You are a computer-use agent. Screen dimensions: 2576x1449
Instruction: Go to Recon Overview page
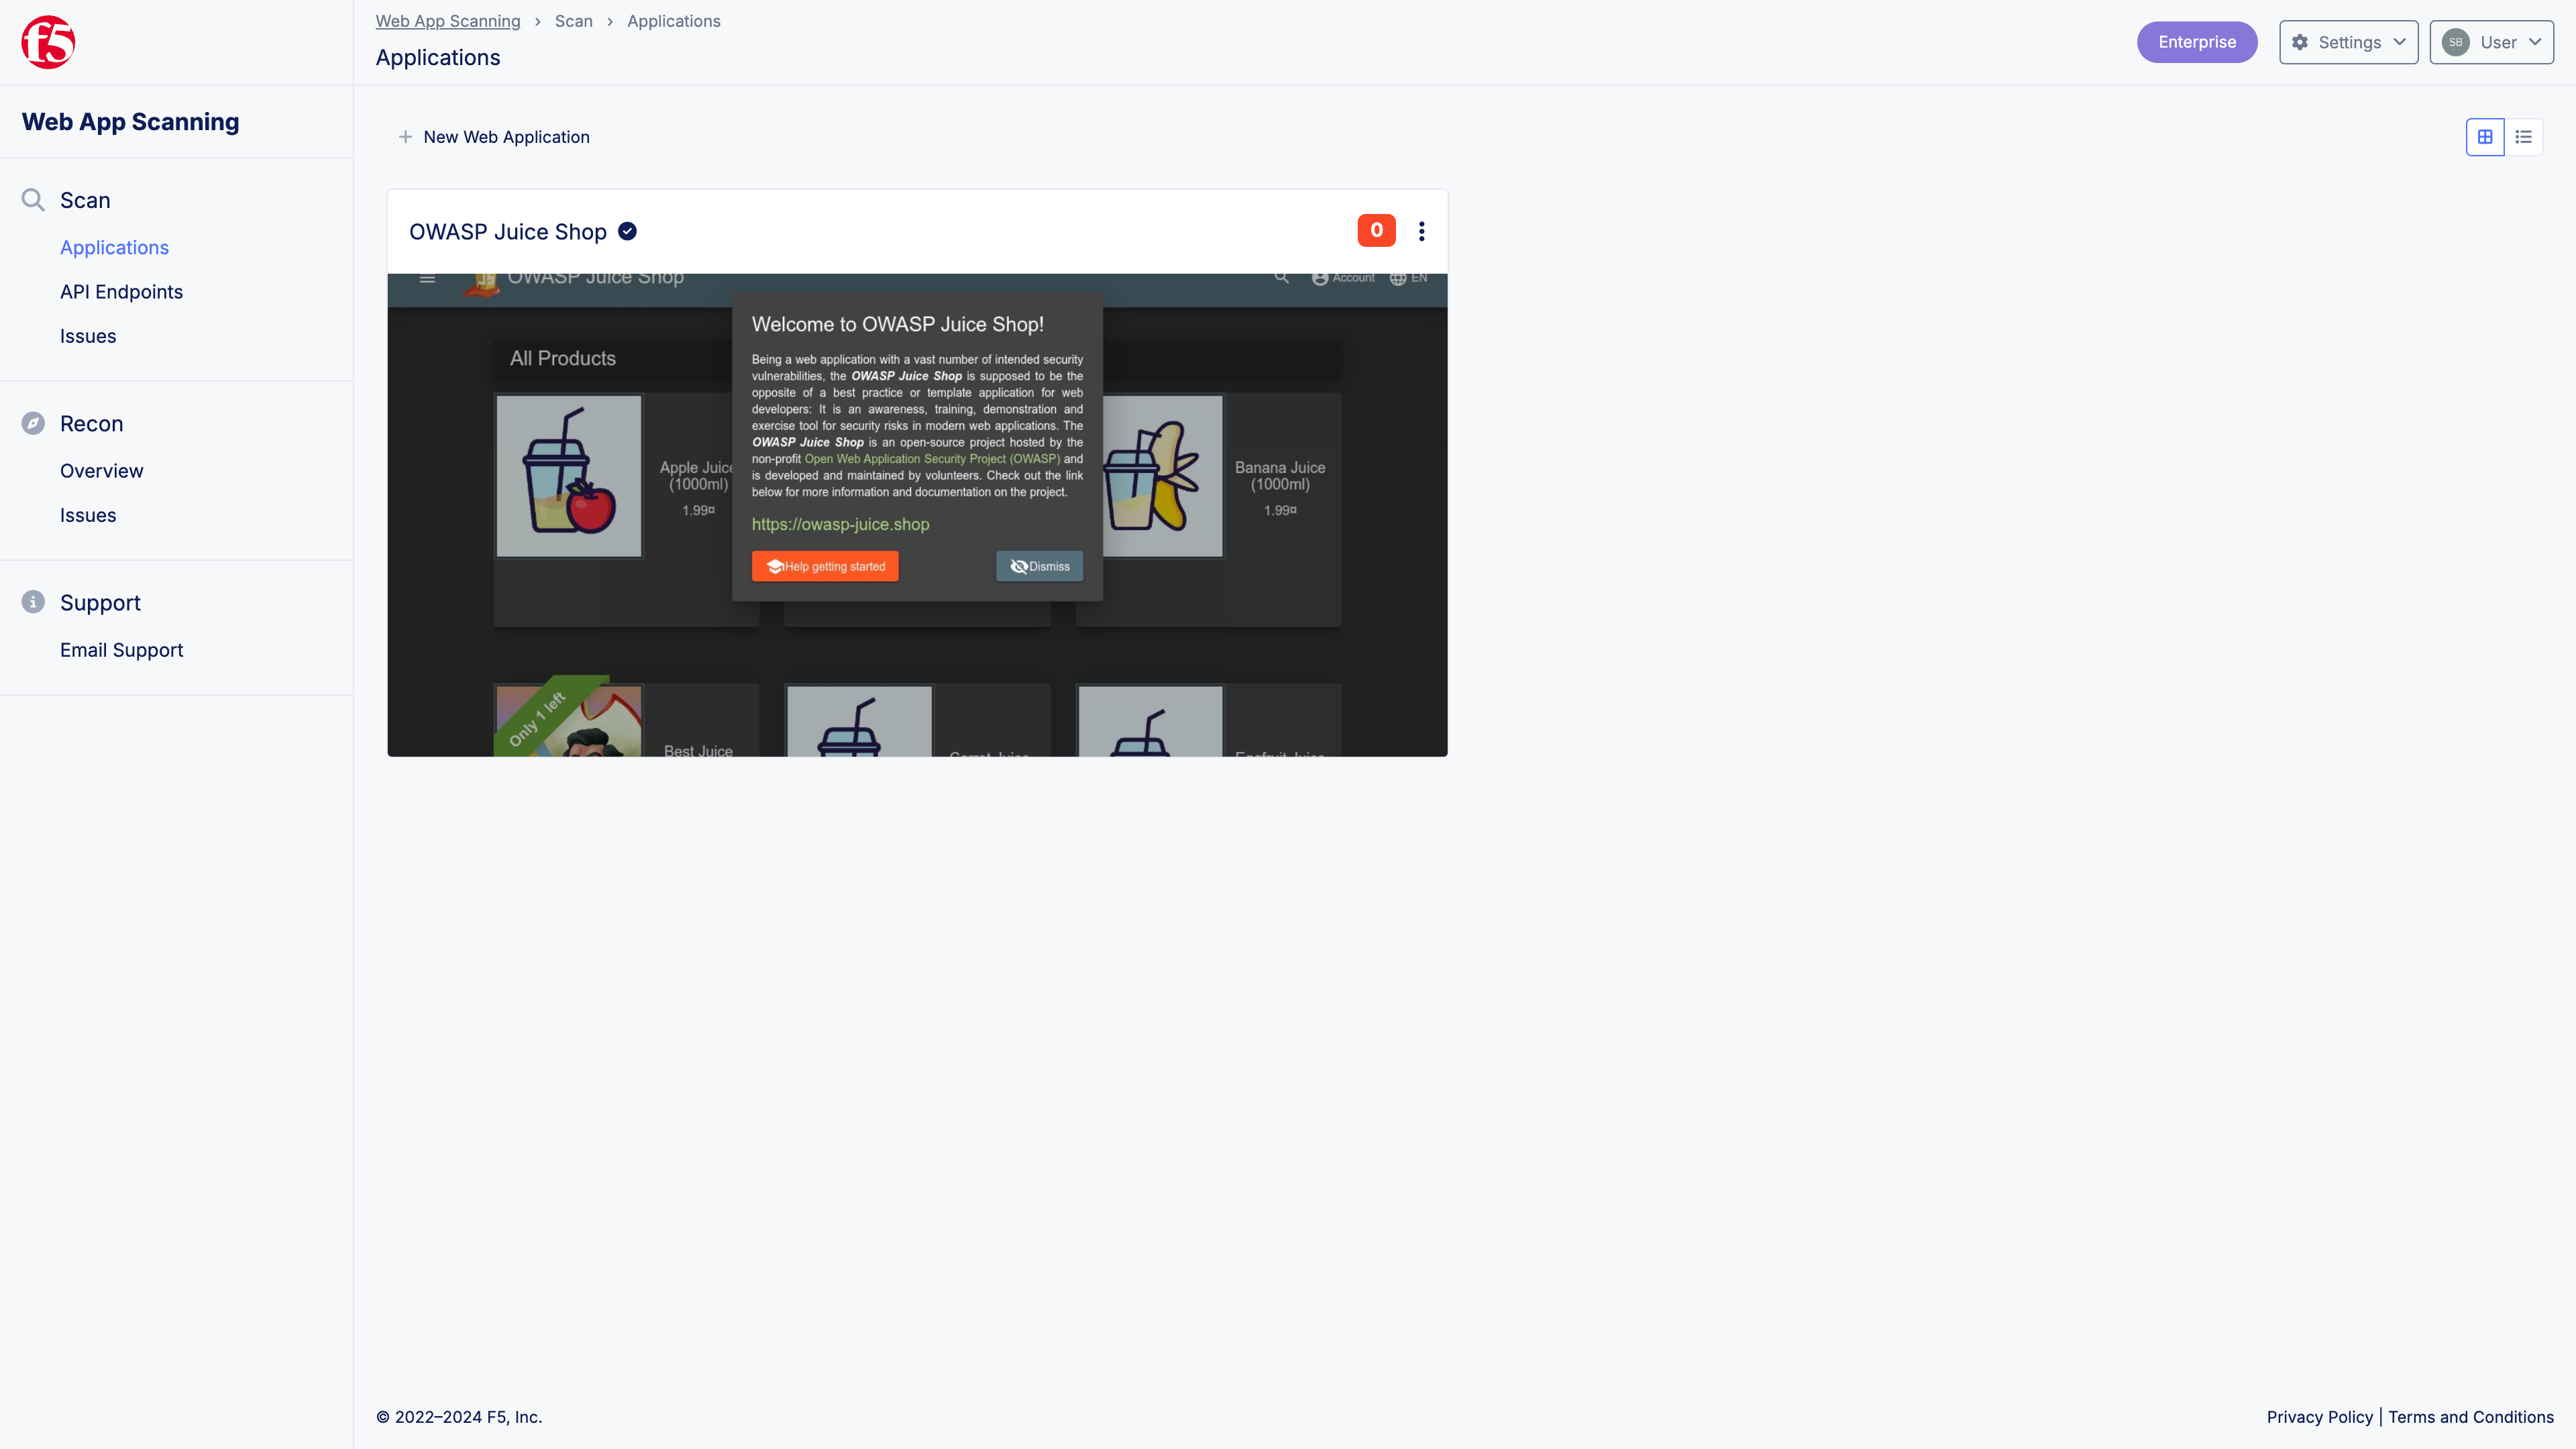click(101, 471)
